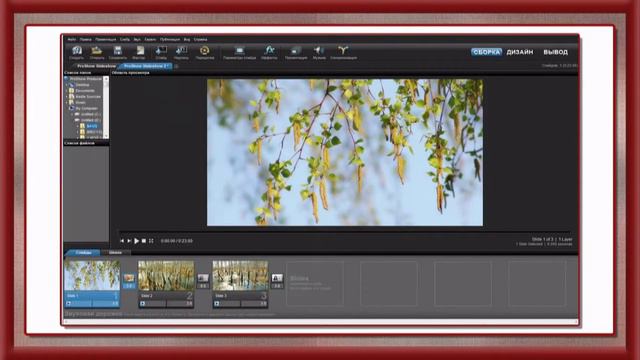Play the slideshow preview
This screenshot has width=640, height=360.
(x=136, y=241)
